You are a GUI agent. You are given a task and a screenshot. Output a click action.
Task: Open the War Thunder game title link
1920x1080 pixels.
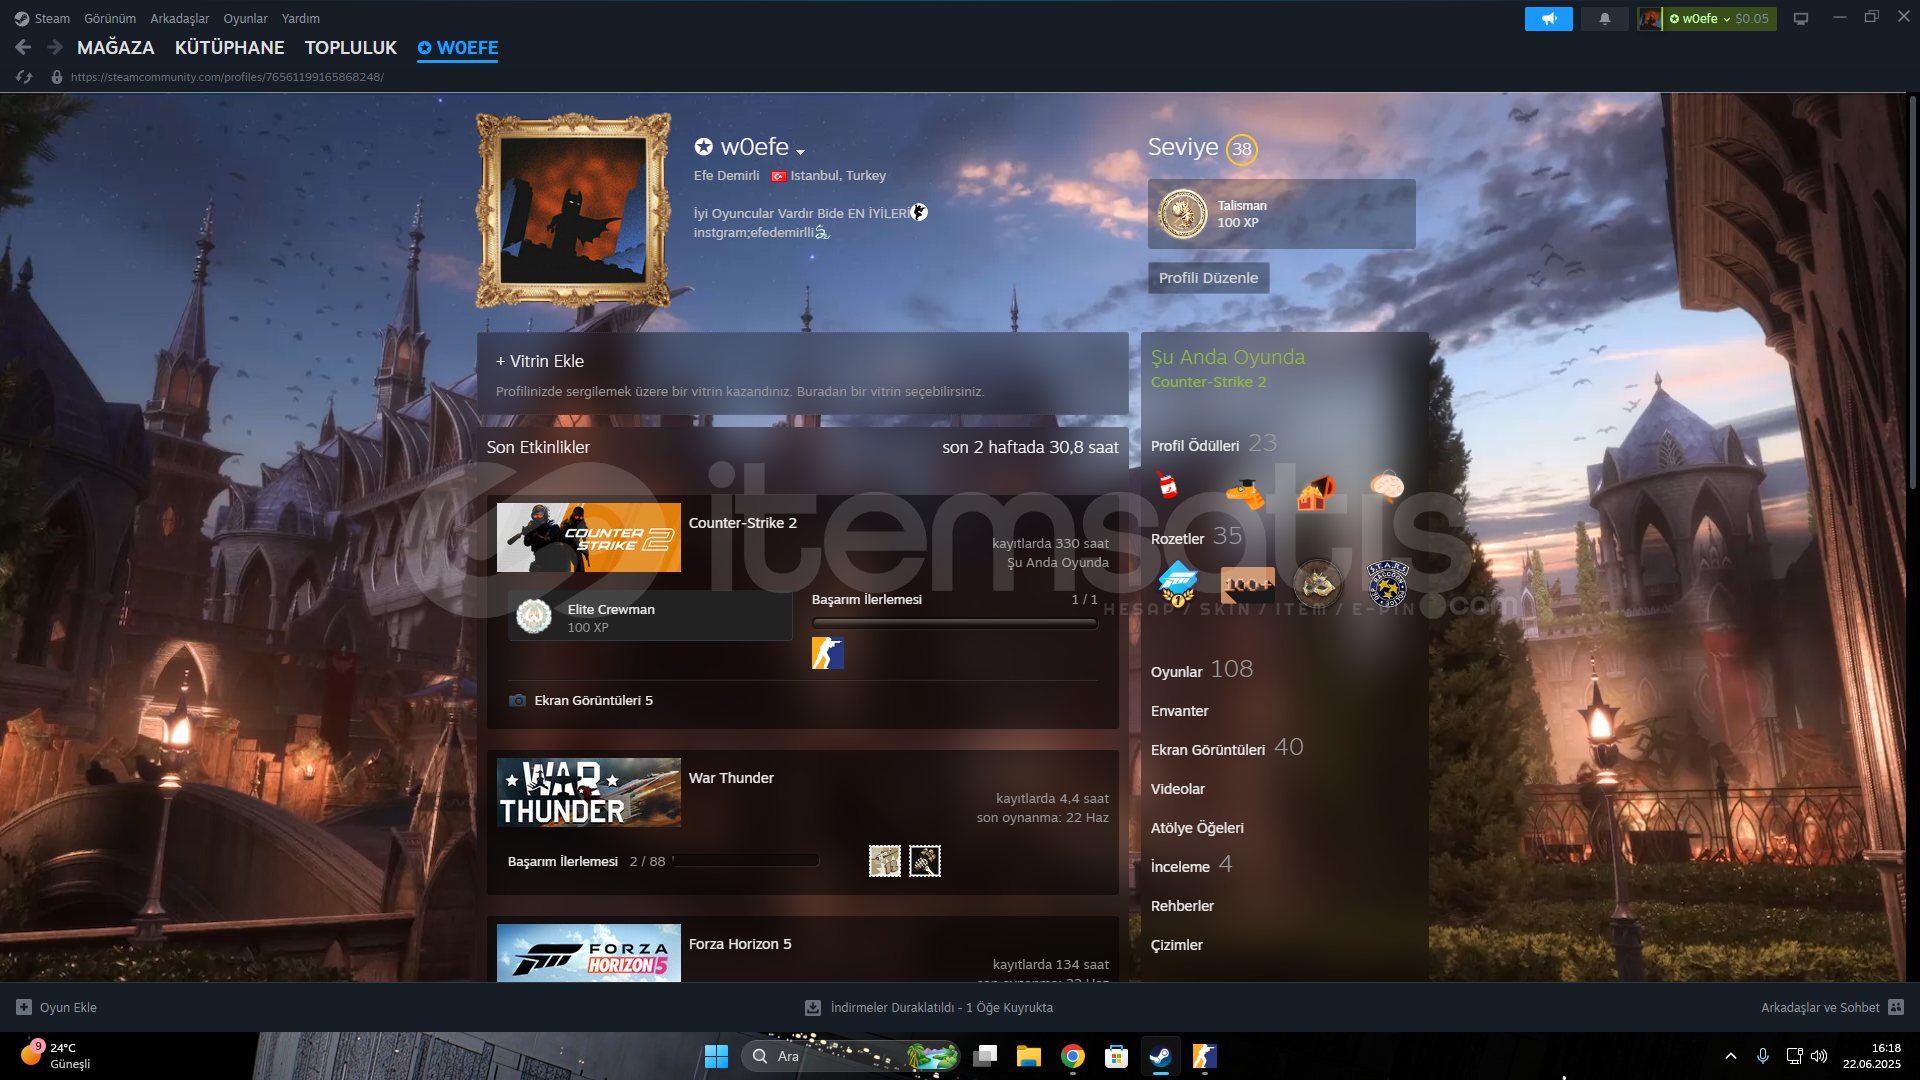click(731, 778)
